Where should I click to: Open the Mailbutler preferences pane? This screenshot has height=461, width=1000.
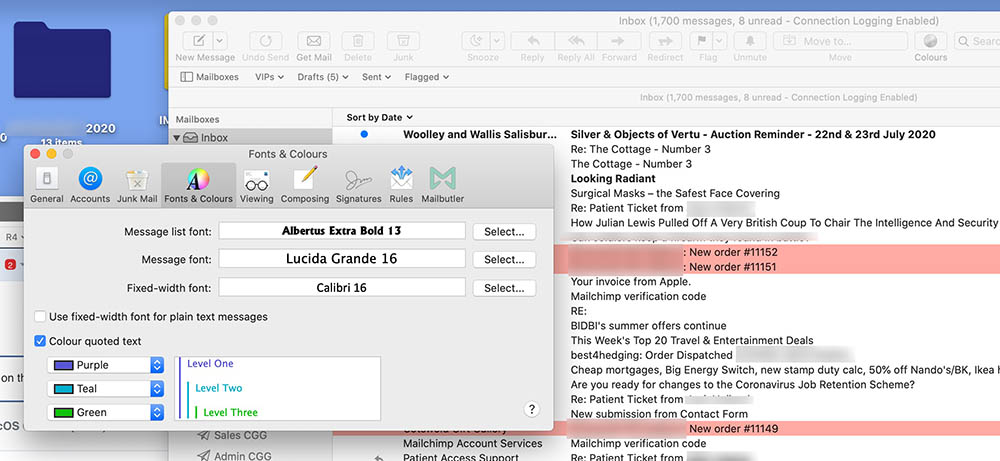(x=442, y=185)
